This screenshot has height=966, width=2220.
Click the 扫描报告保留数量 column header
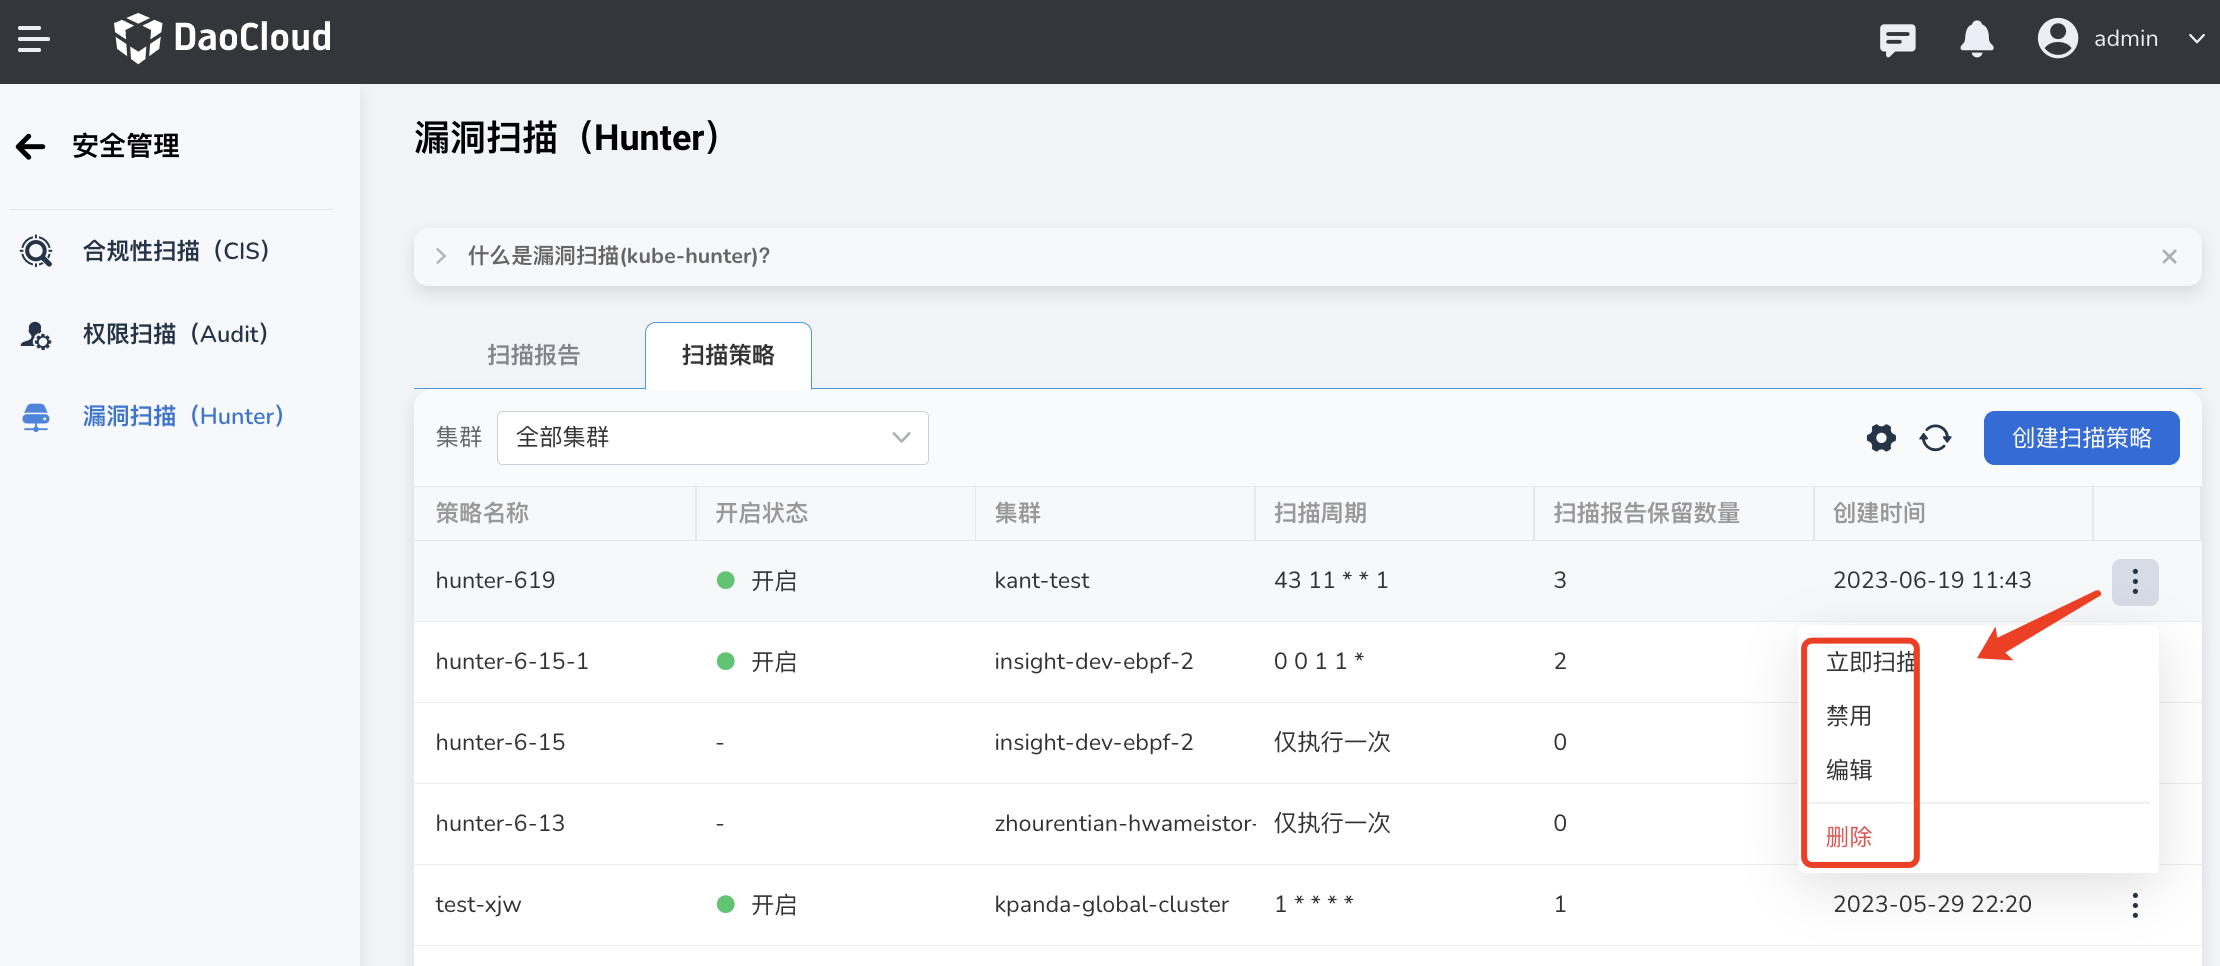[1646, 513]
